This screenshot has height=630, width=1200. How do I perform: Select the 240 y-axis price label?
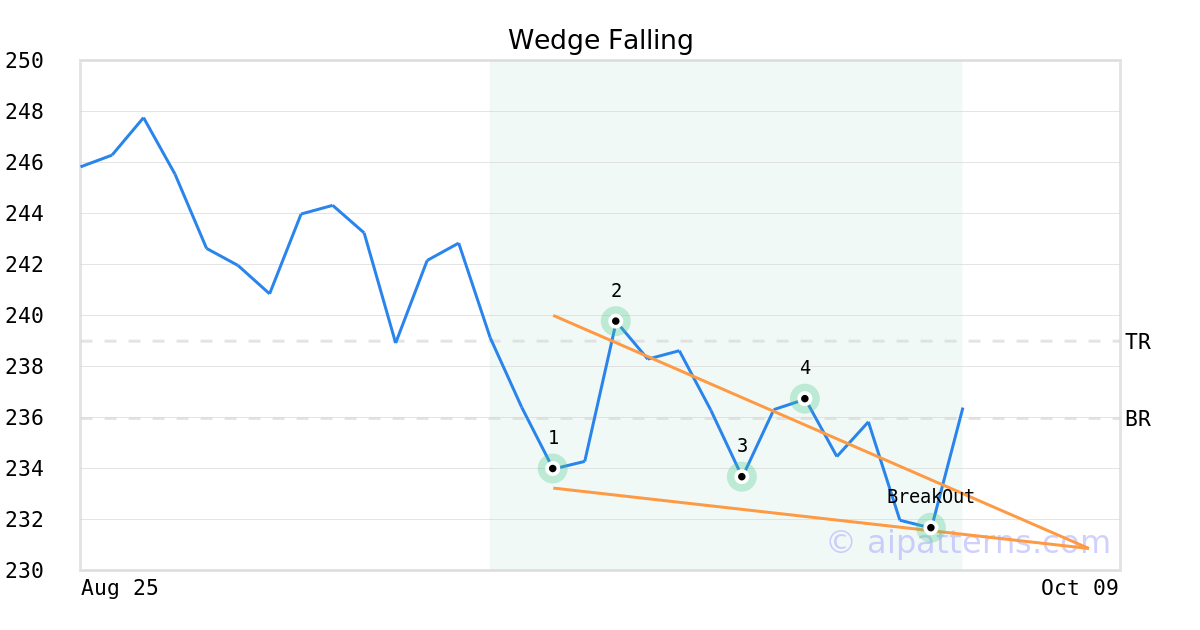[24, 316]
